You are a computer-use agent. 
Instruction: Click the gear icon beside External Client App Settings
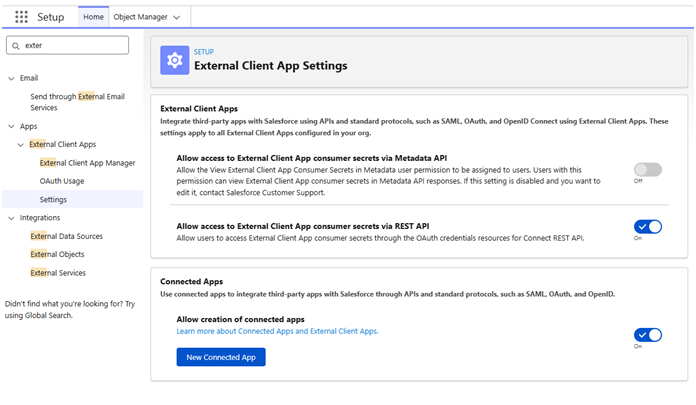coord(175,60)
